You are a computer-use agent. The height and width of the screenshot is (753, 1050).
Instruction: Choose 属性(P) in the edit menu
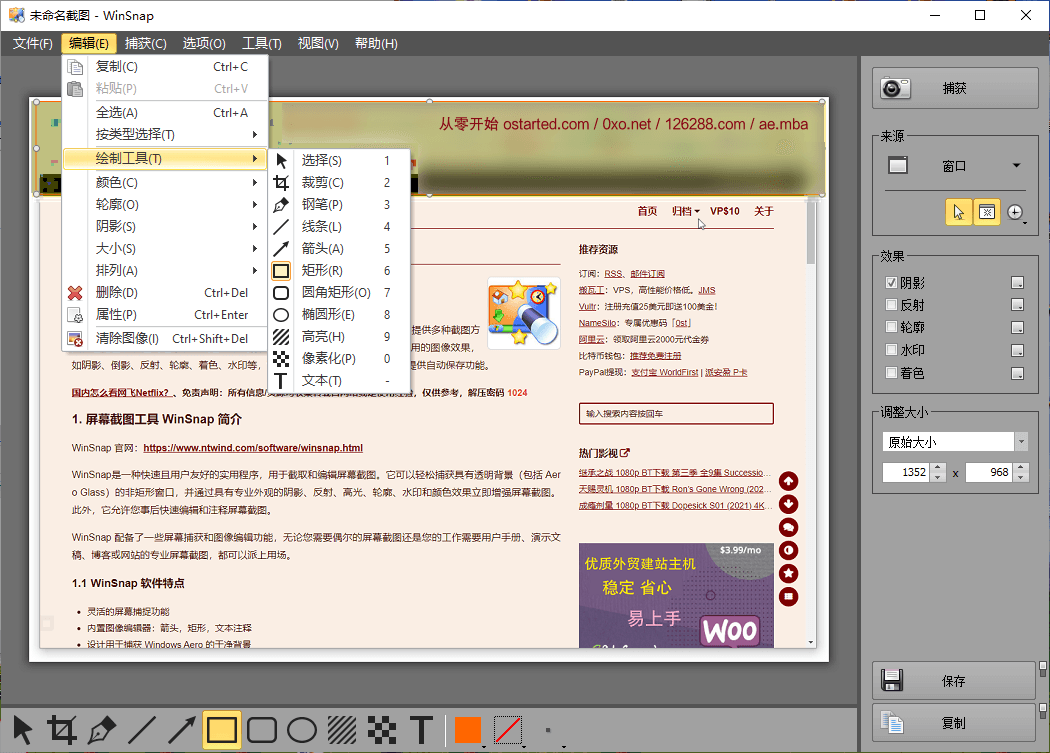coord(165,314)
